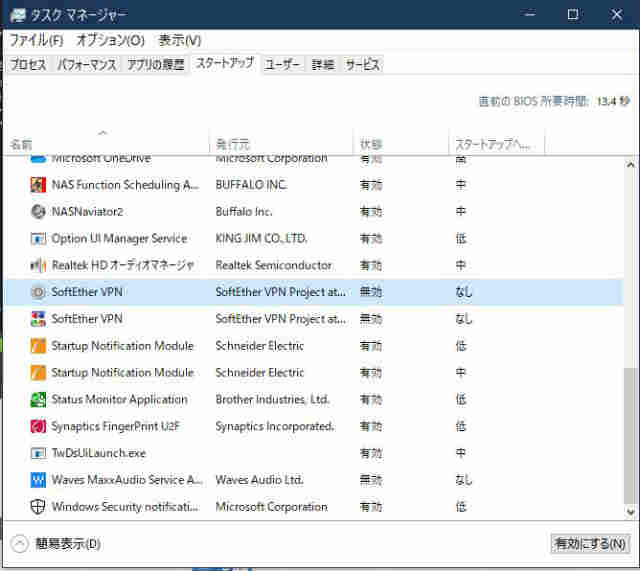Image resolution: width=640 pixels, height=571 pixels.
Task: Click the Waves MaxxAudio Service icon
Action: click(38, 480)
